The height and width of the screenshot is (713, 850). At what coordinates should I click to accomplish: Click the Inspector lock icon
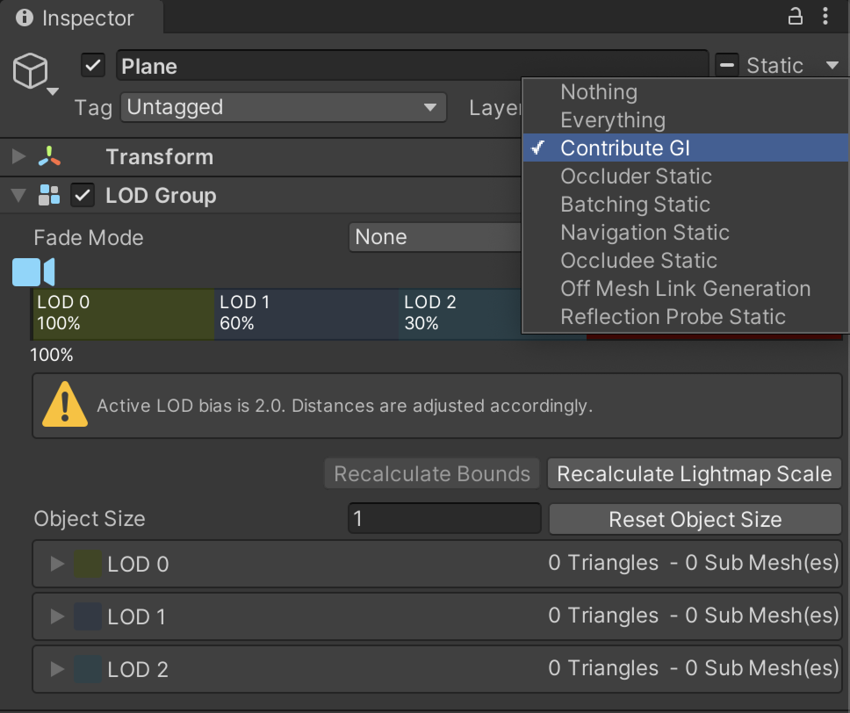point(795,17)
